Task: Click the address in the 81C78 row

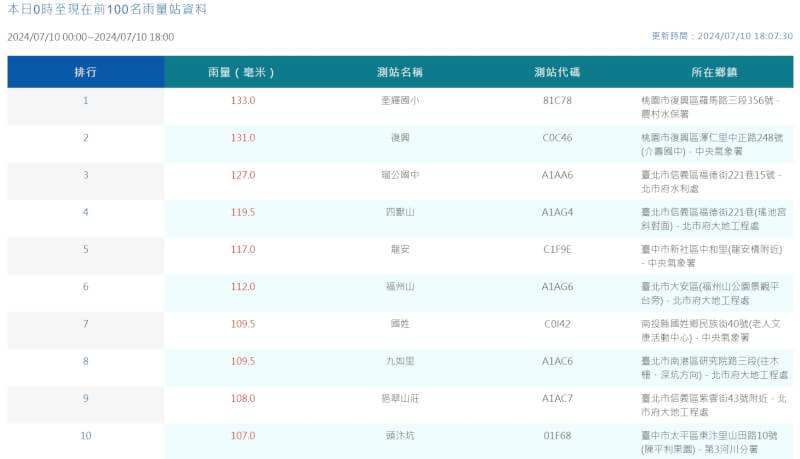Action: (711, 107)
